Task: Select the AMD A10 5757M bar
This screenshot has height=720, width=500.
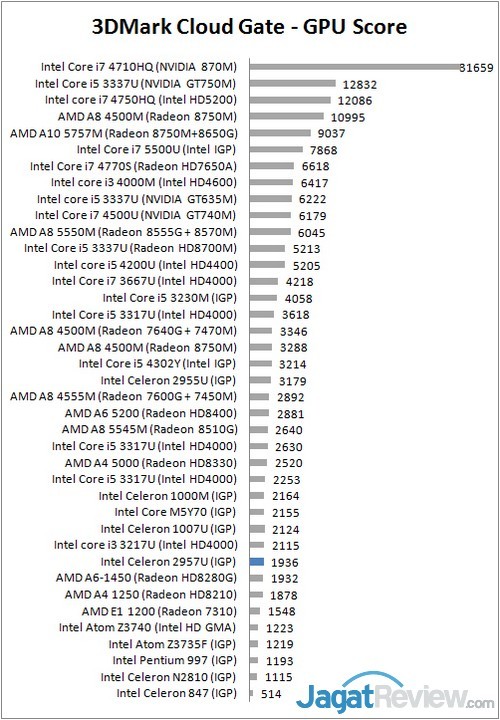Action: [280, 133]
